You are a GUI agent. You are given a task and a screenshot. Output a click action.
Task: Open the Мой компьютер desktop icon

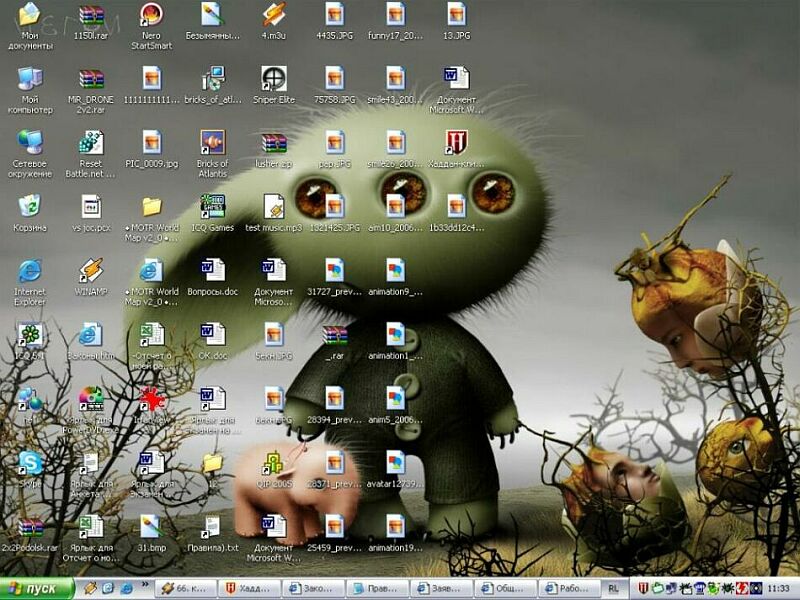(30, 79)
